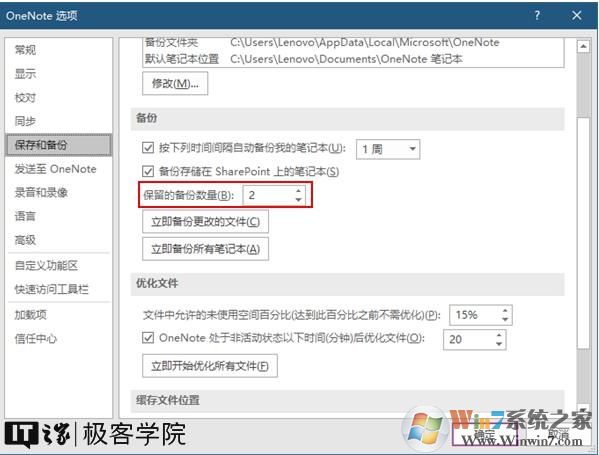Viewport: 599px width, 455px height.
Task: Select 信任中心 category
Action: (x=36, y=338)
